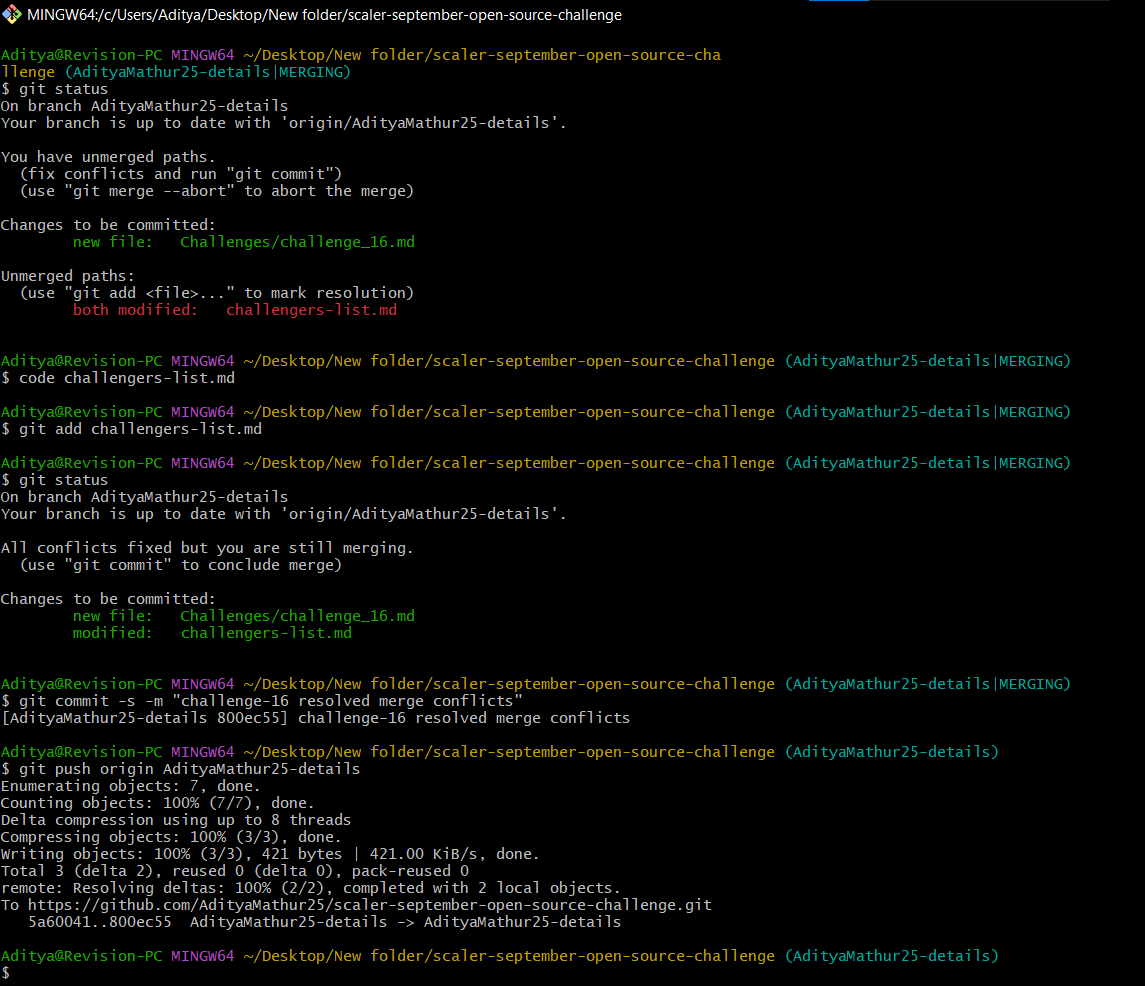Click the 'git add <file>...' resolution hint

coord(217,293)
